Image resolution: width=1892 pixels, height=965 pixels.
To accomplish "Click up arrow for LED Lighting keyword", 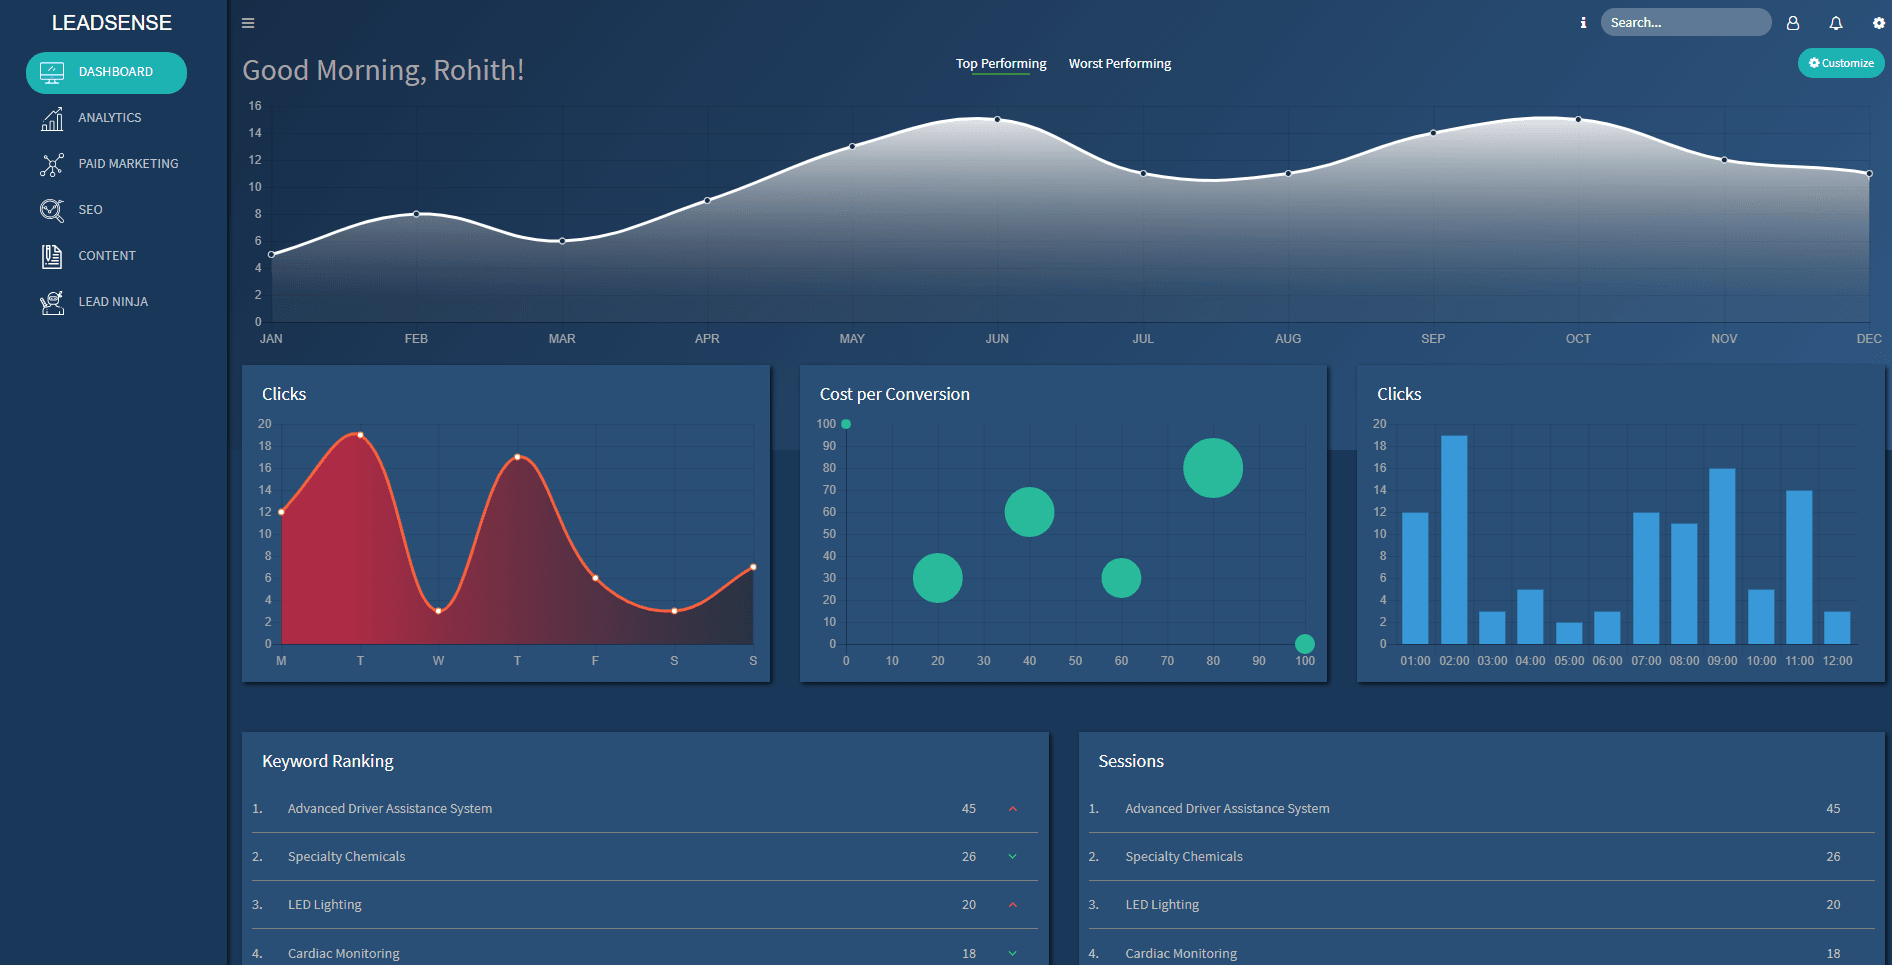I will (x=1013, y=905).
